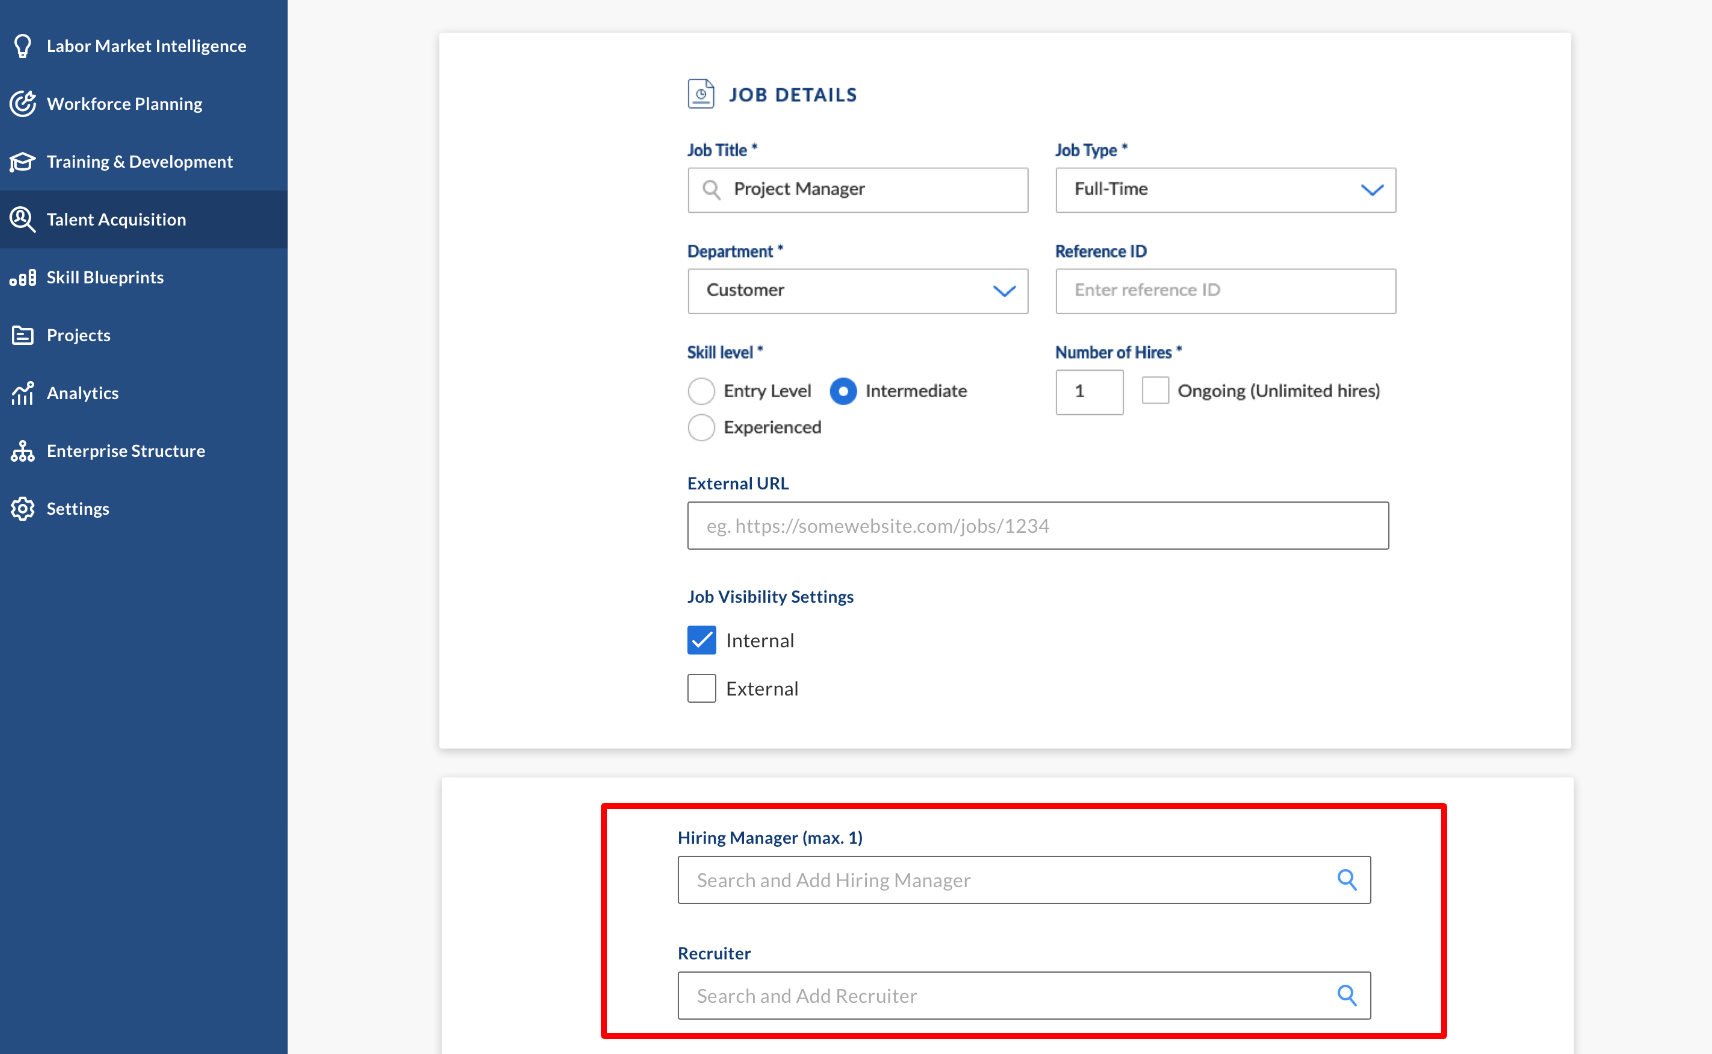Click the Labor Market Intelligence lightbulb icon
Viewport: 1712px width, 1054px height.
click(22, 46)
